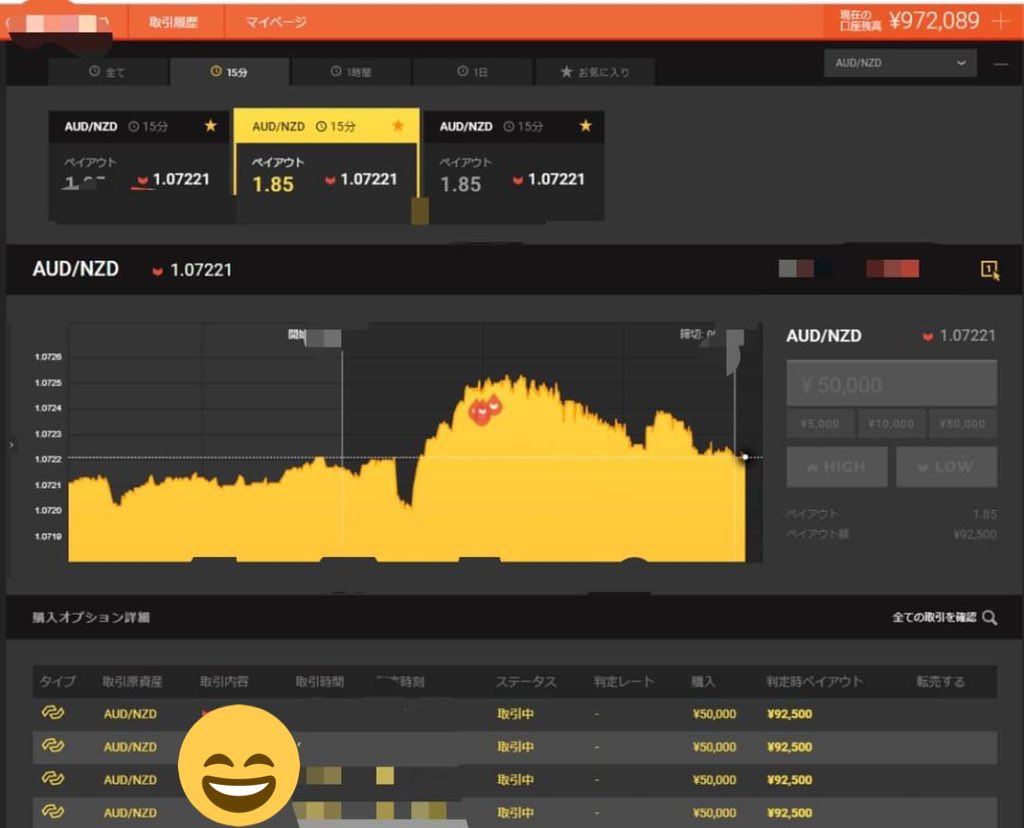This screenshot has height=828, width=1024.
Task: Click the タイプ column header
Action: point(57,682)
